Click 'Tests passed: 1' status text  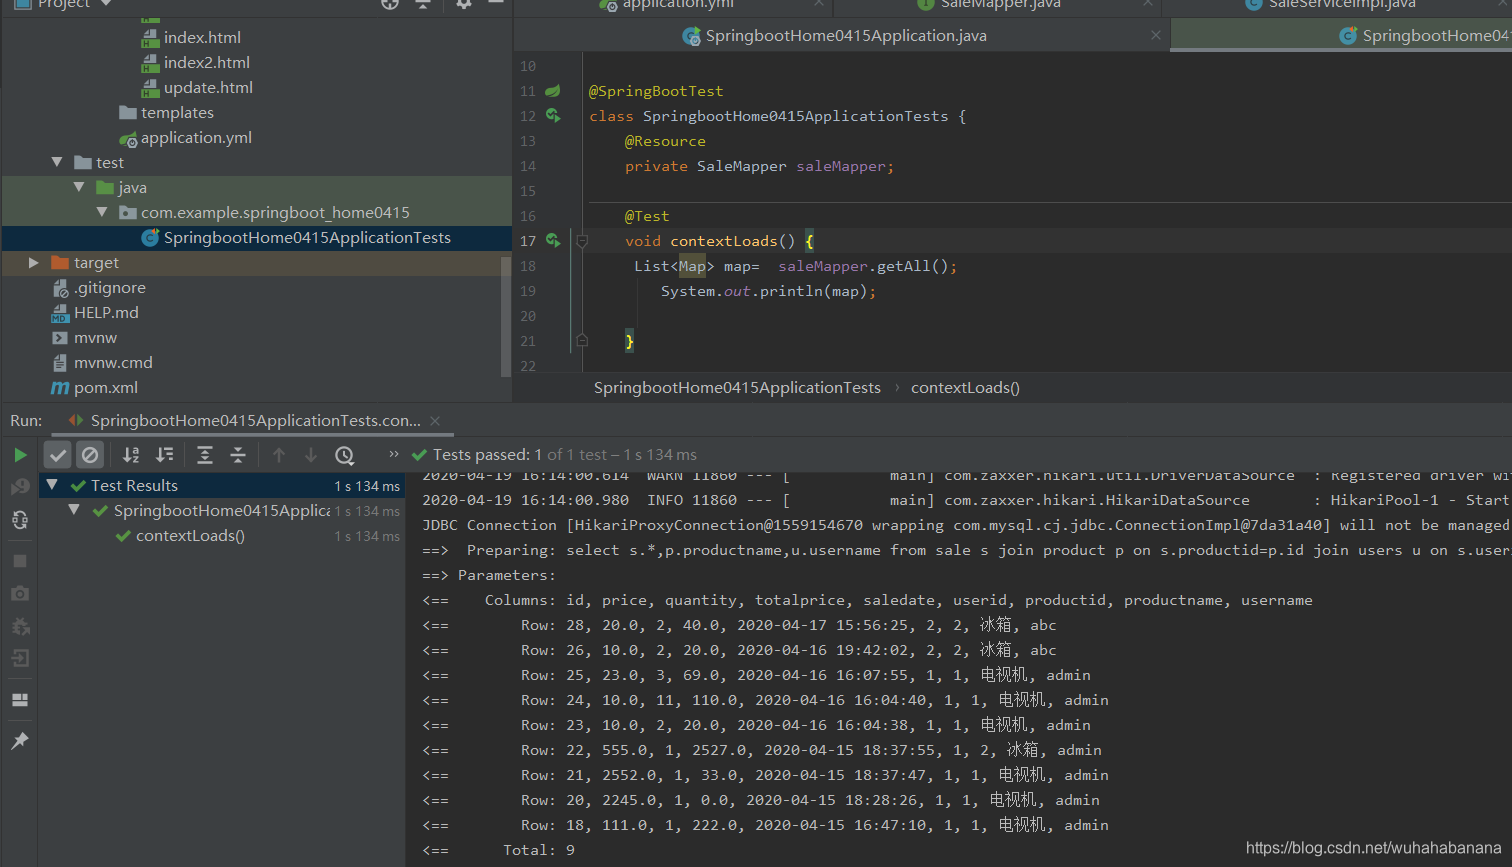click(487, 455)
